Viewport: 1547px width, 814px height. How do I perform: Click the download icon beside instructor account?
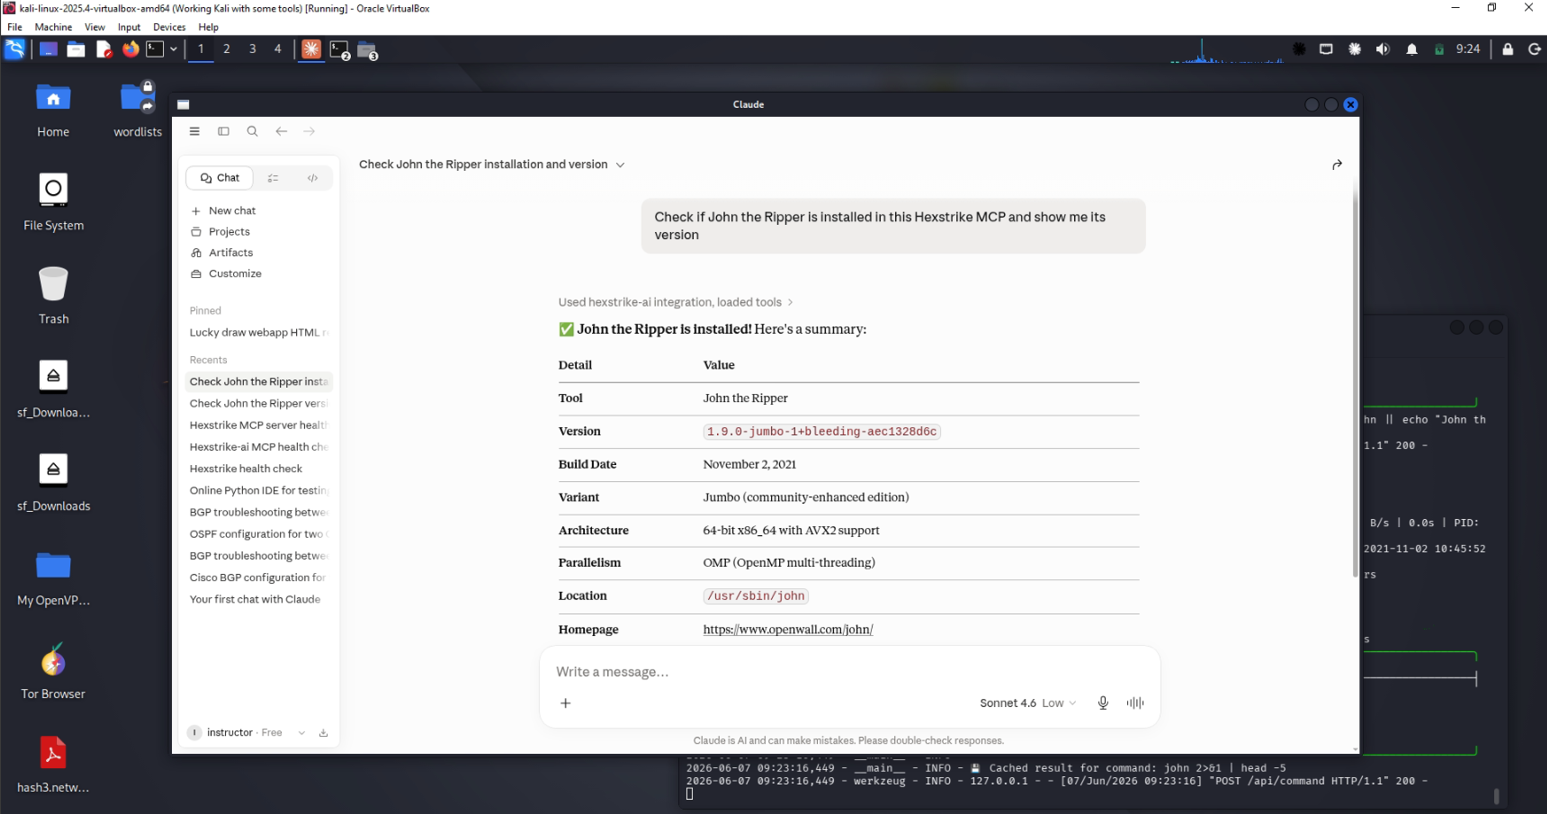tap(324, 733)
